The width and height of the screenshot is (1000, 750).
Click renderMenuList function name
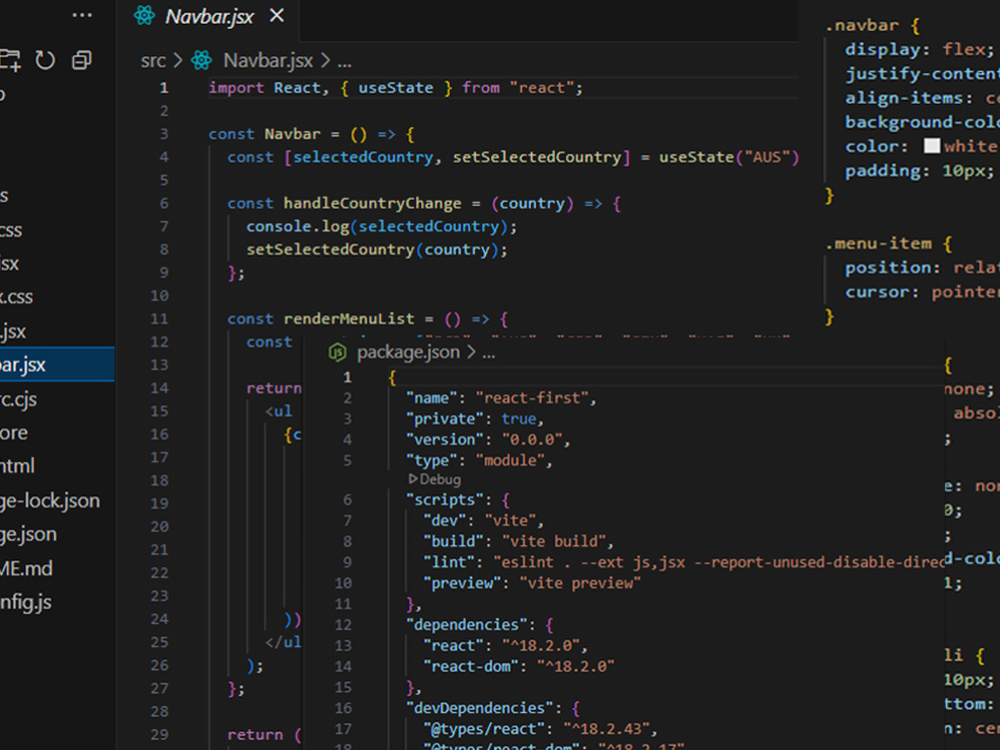(349, 319)
